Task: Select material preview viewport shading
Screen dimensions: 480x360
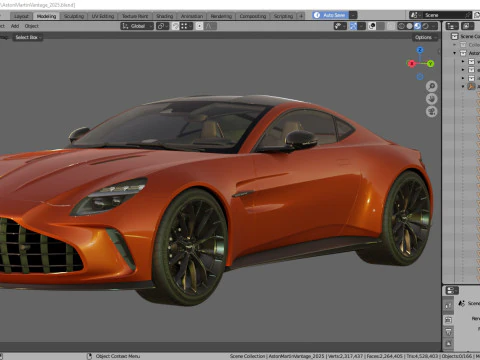Action: [417, 26]
